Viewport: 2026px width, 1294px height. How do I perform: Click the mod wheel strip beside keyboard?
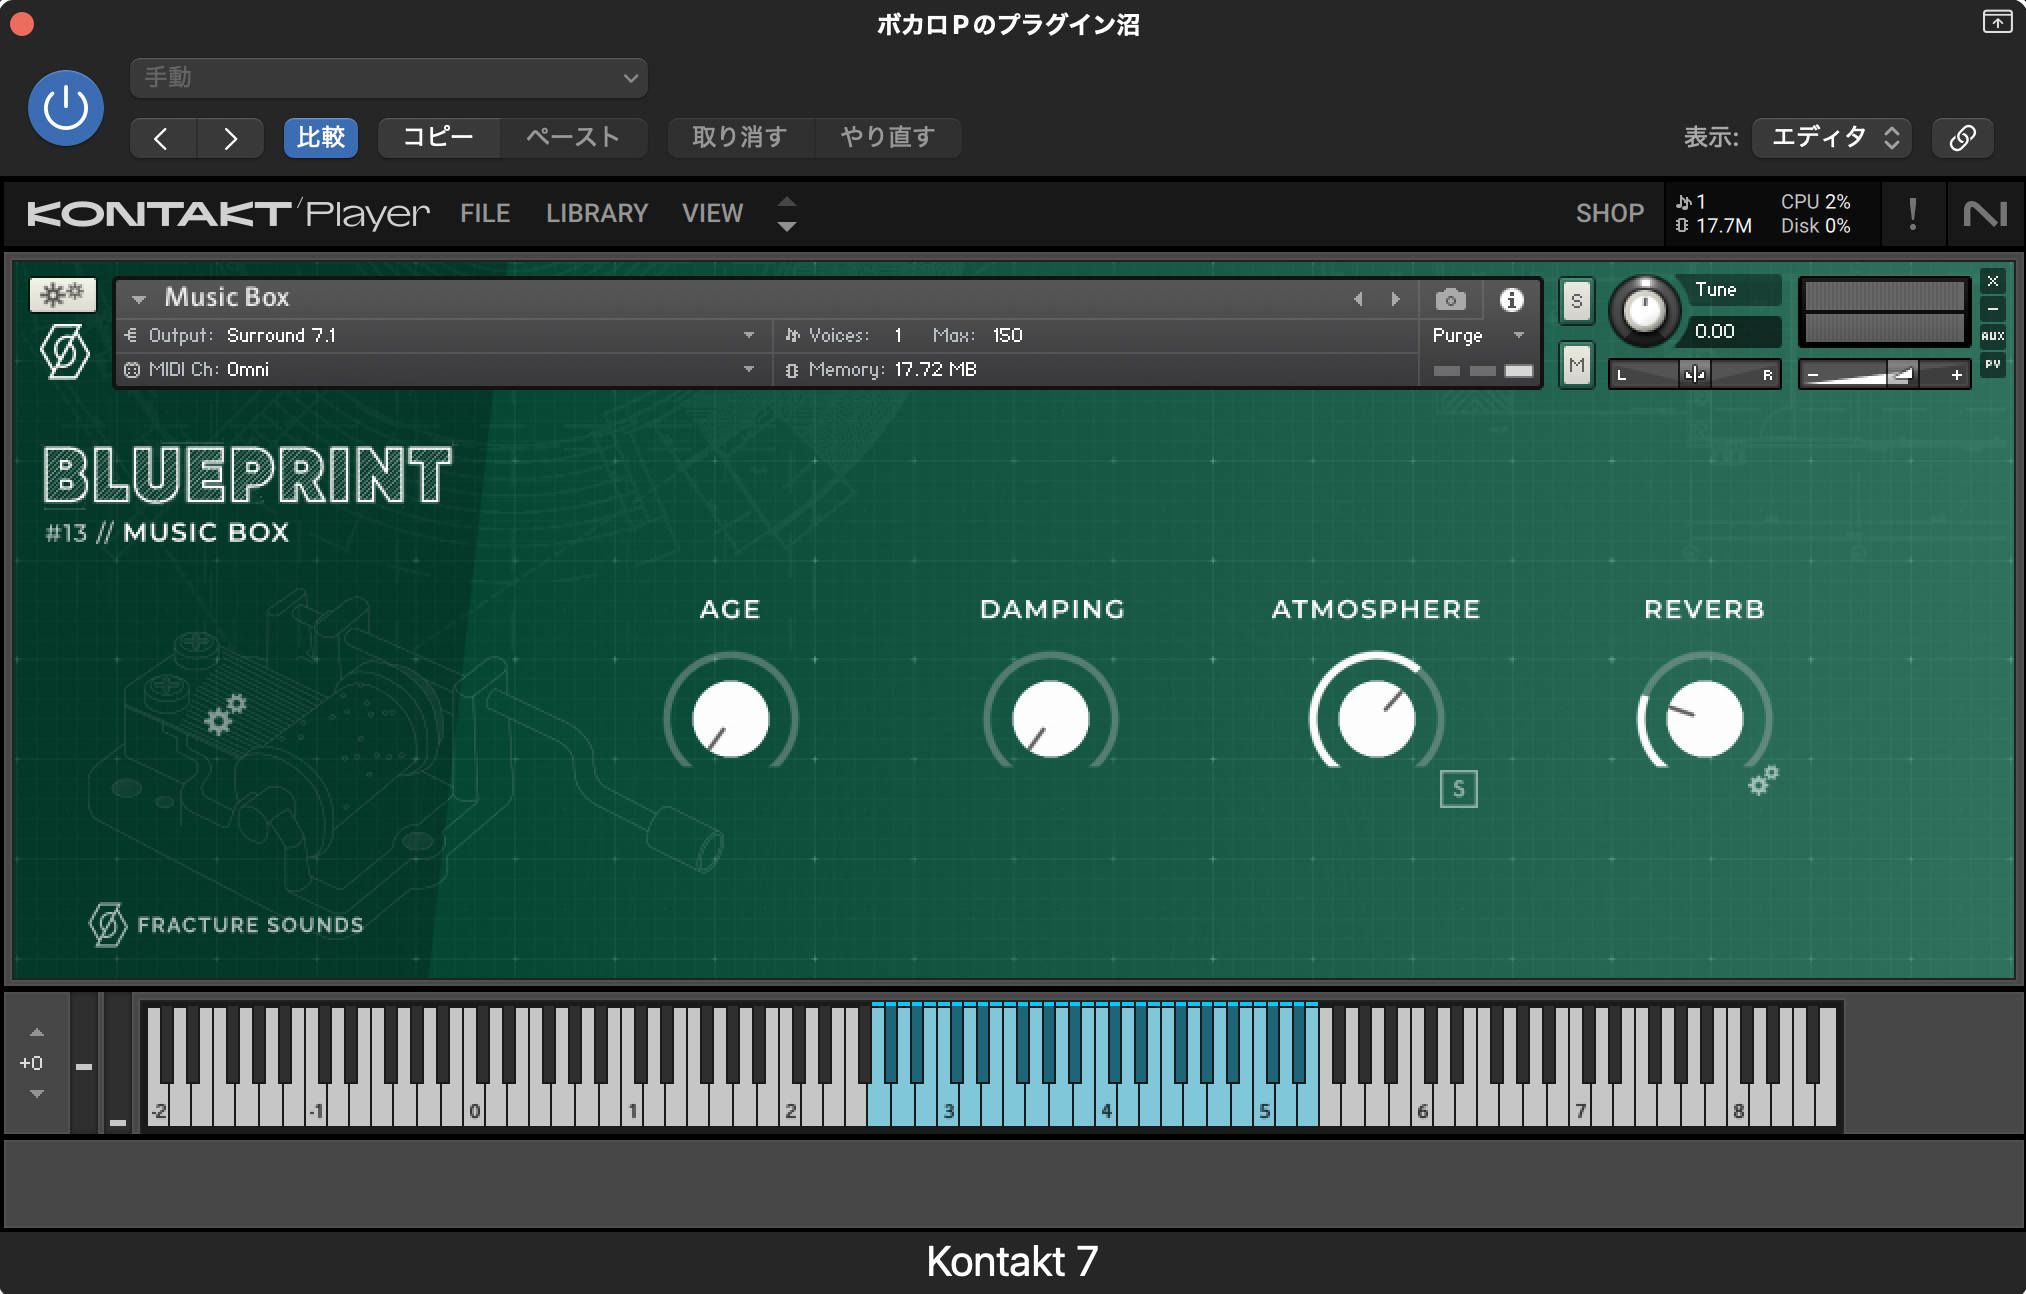(117, 1062)
